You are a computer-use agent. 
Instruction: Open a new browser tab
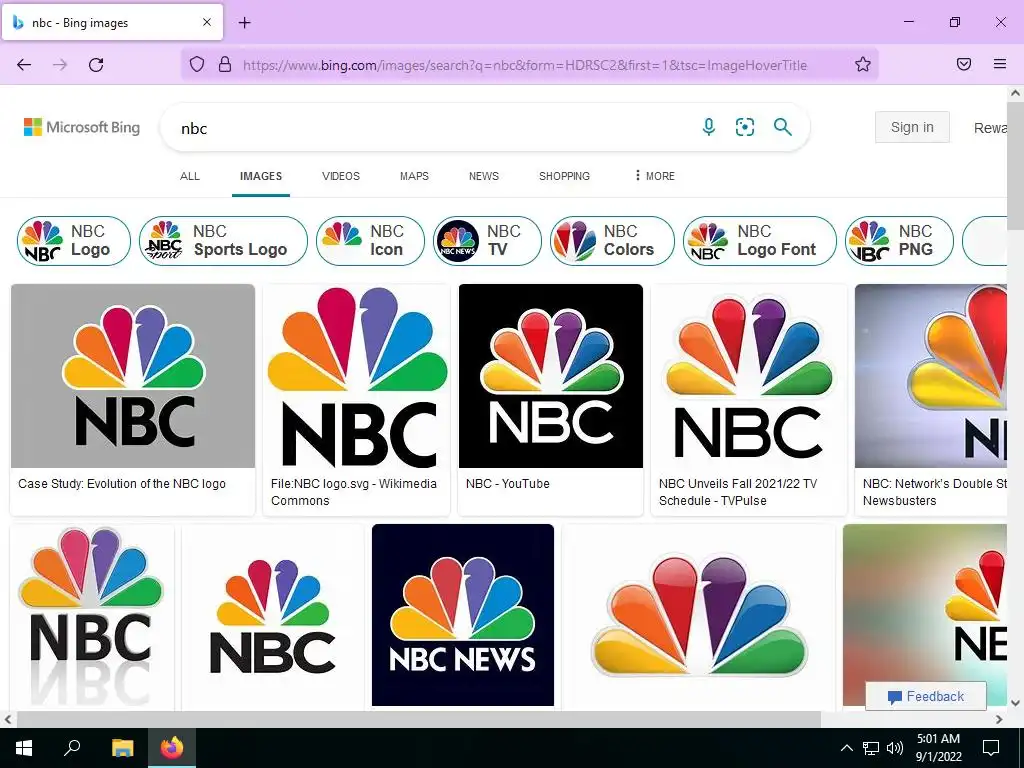click(244, 23)
